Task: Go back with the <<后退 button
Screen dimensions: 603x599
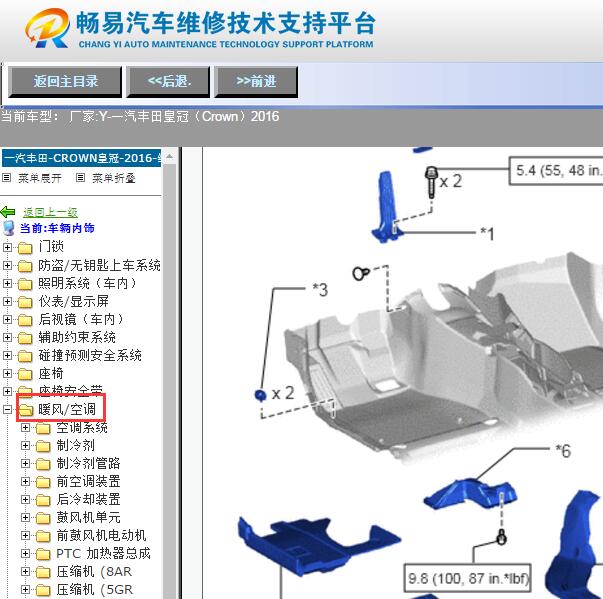Action: pos(168,82)
